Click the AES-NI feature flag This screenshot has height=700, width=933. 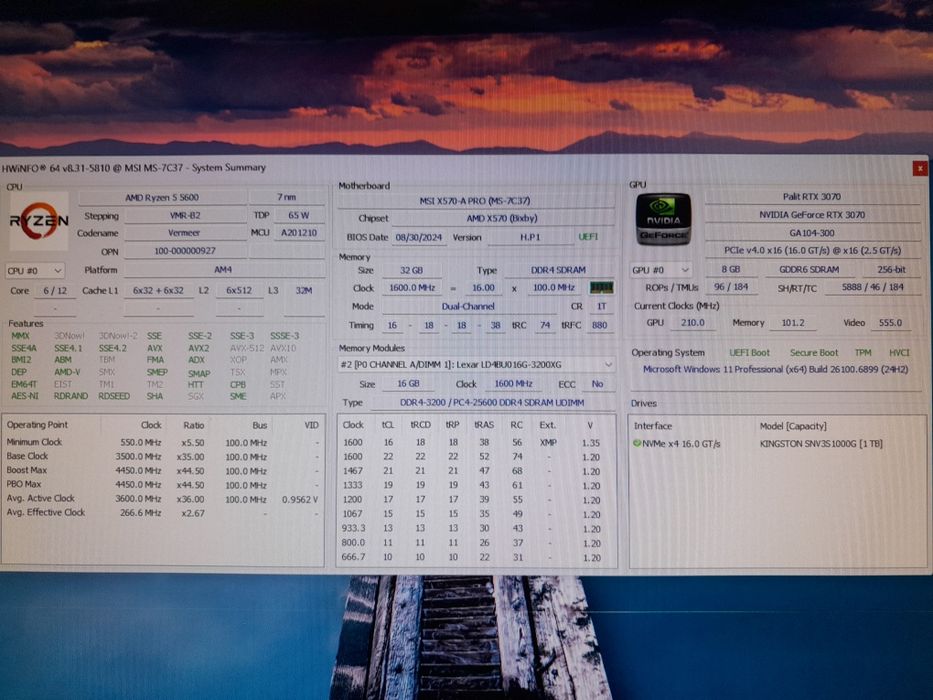(x=24, y=396)
